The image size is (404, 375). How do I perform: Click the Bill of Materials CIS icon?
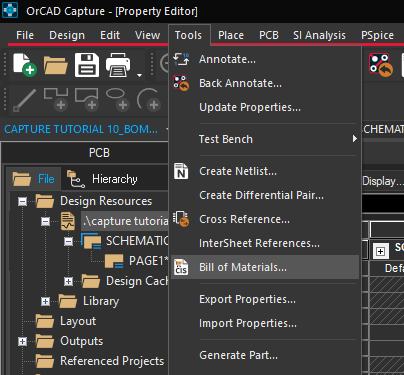click(181, 267)
